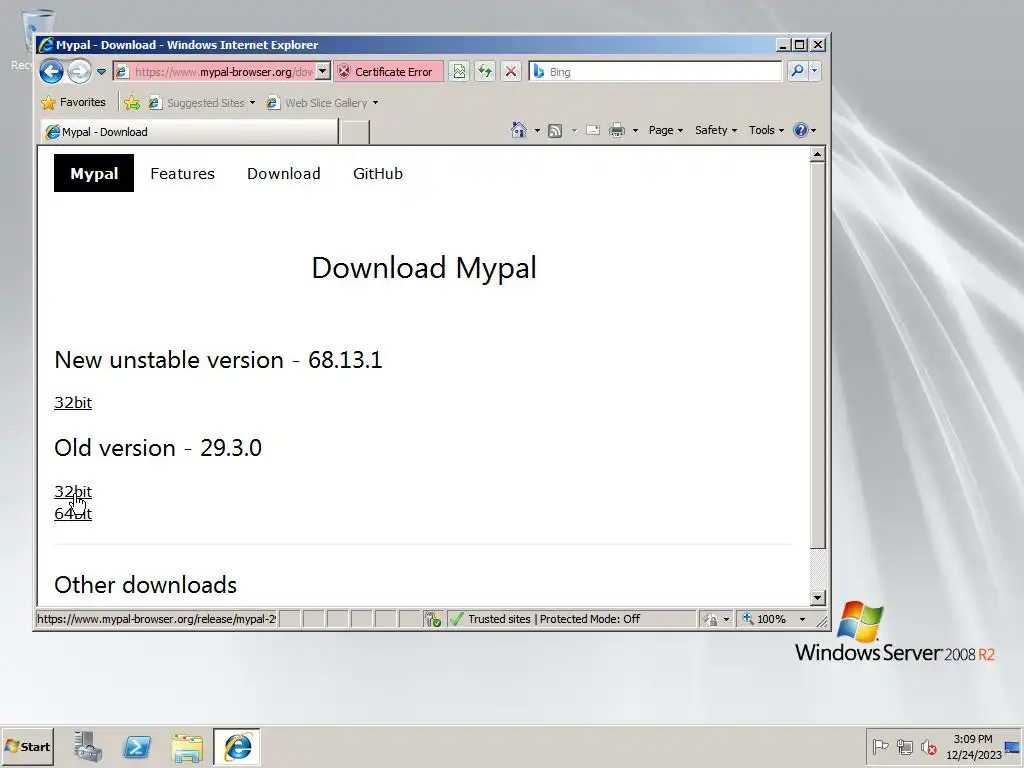The width and height of the screenshot is (1024, 768).
Task: Open Windows Explorer from the taskbar
Action: pos(187,746)
